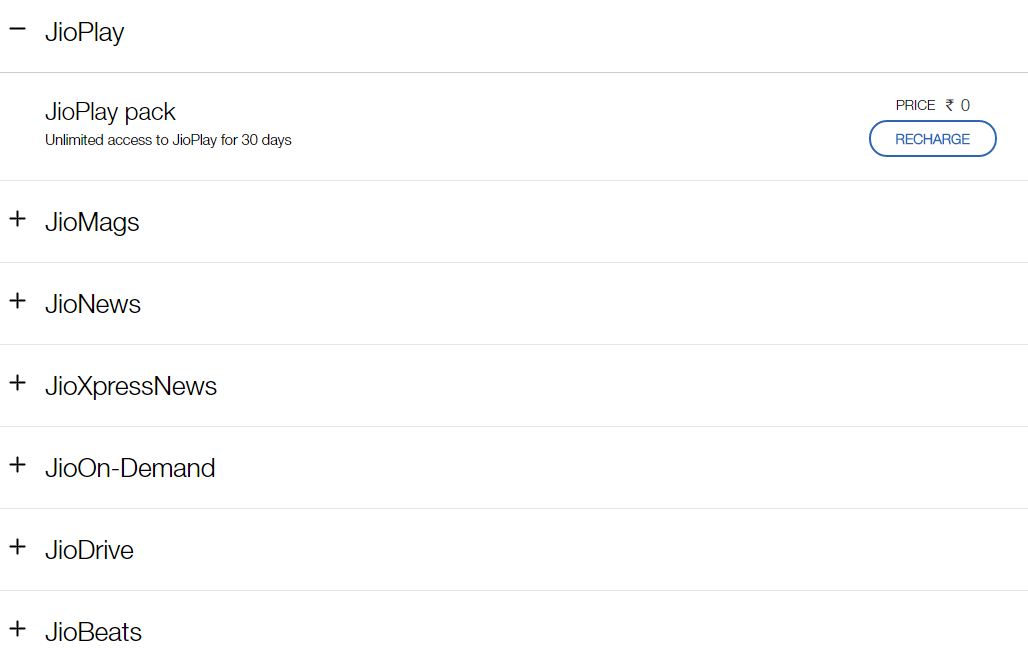Collapse JioPlay using the minus icon
This screenshot has height=650, width=1028.
click(x=17, y=29)
